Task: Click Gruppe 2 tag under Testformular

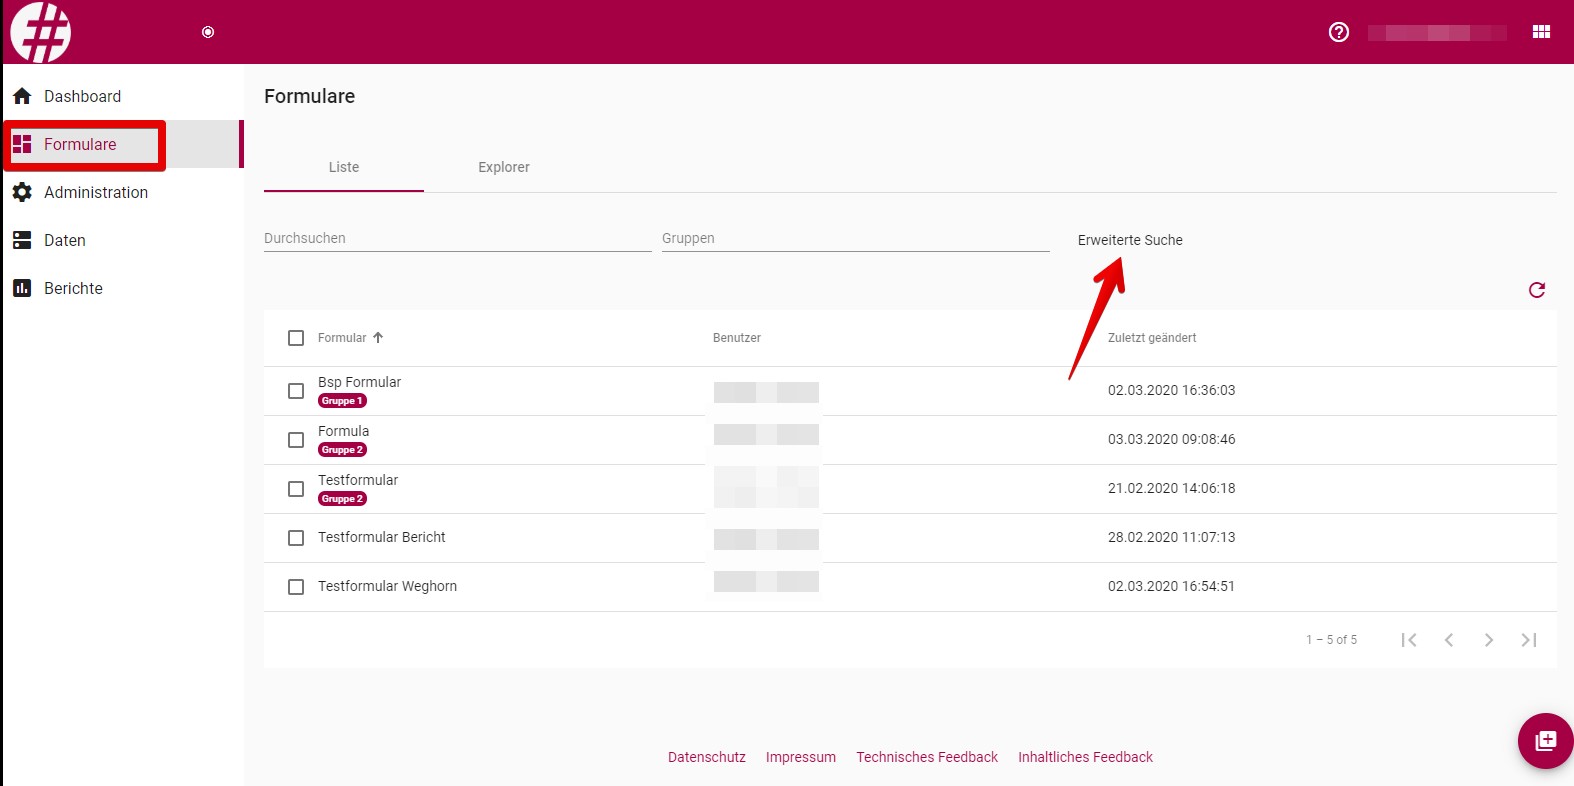Action: tap(342, 499)
